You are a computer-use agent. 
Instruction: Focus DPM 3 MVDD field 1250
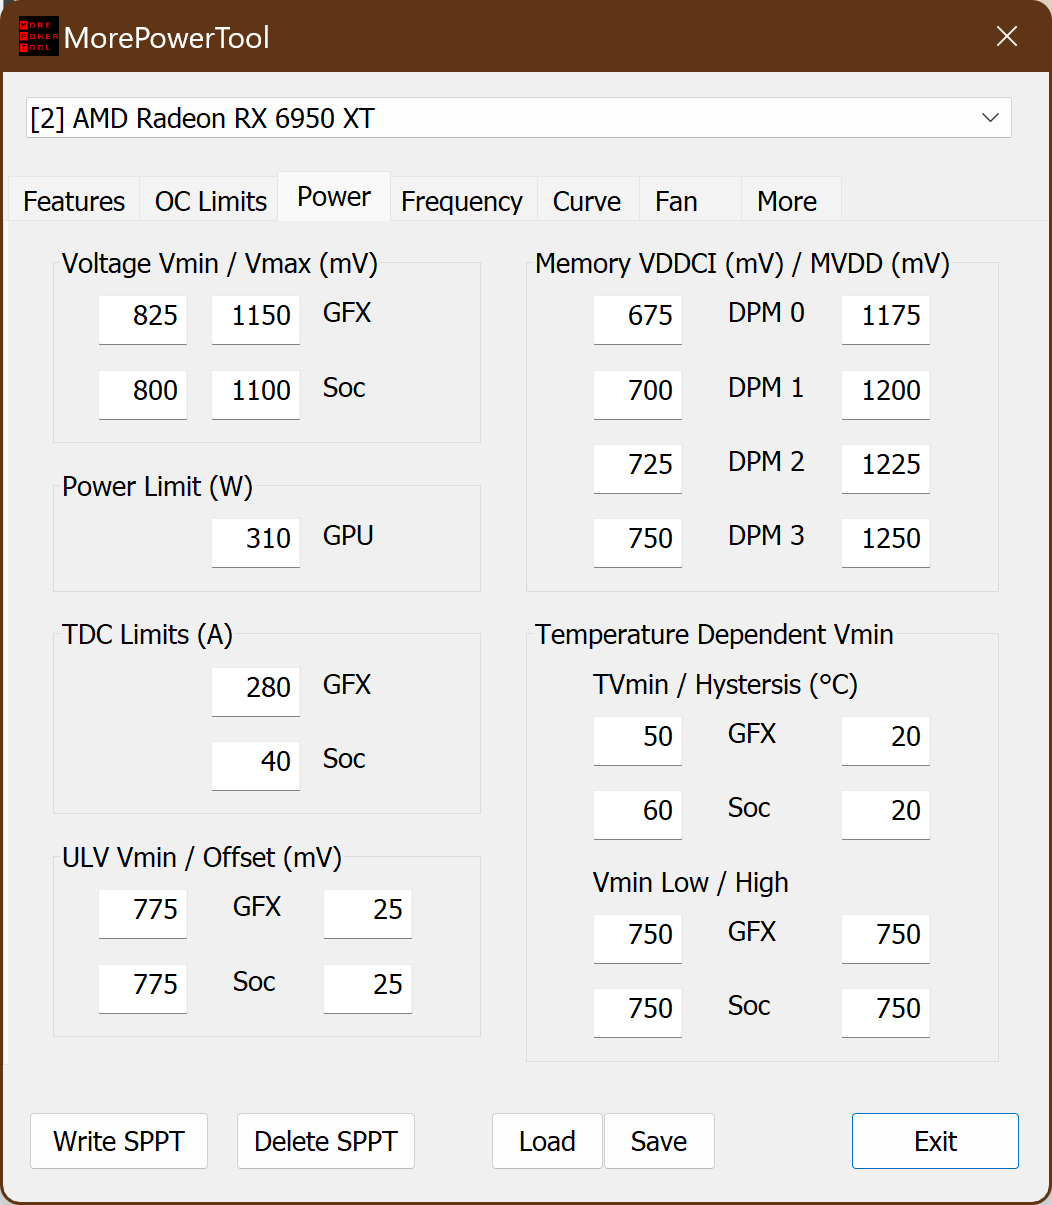point(886,542)
